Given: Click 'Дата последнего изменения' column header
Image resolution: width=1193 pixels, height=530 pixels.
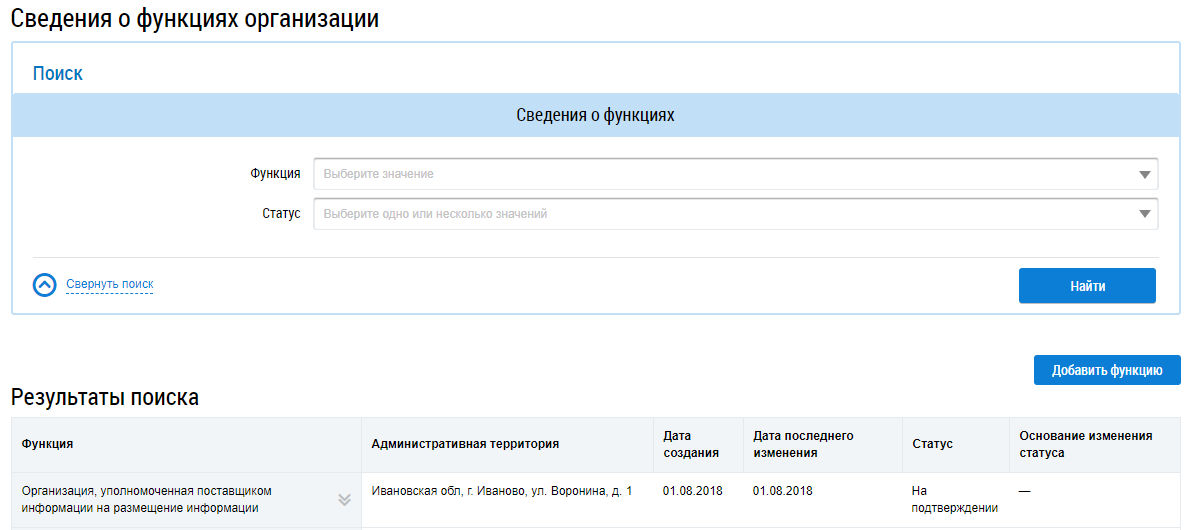Looking at the screenshot, I should [x=803, y=444].
